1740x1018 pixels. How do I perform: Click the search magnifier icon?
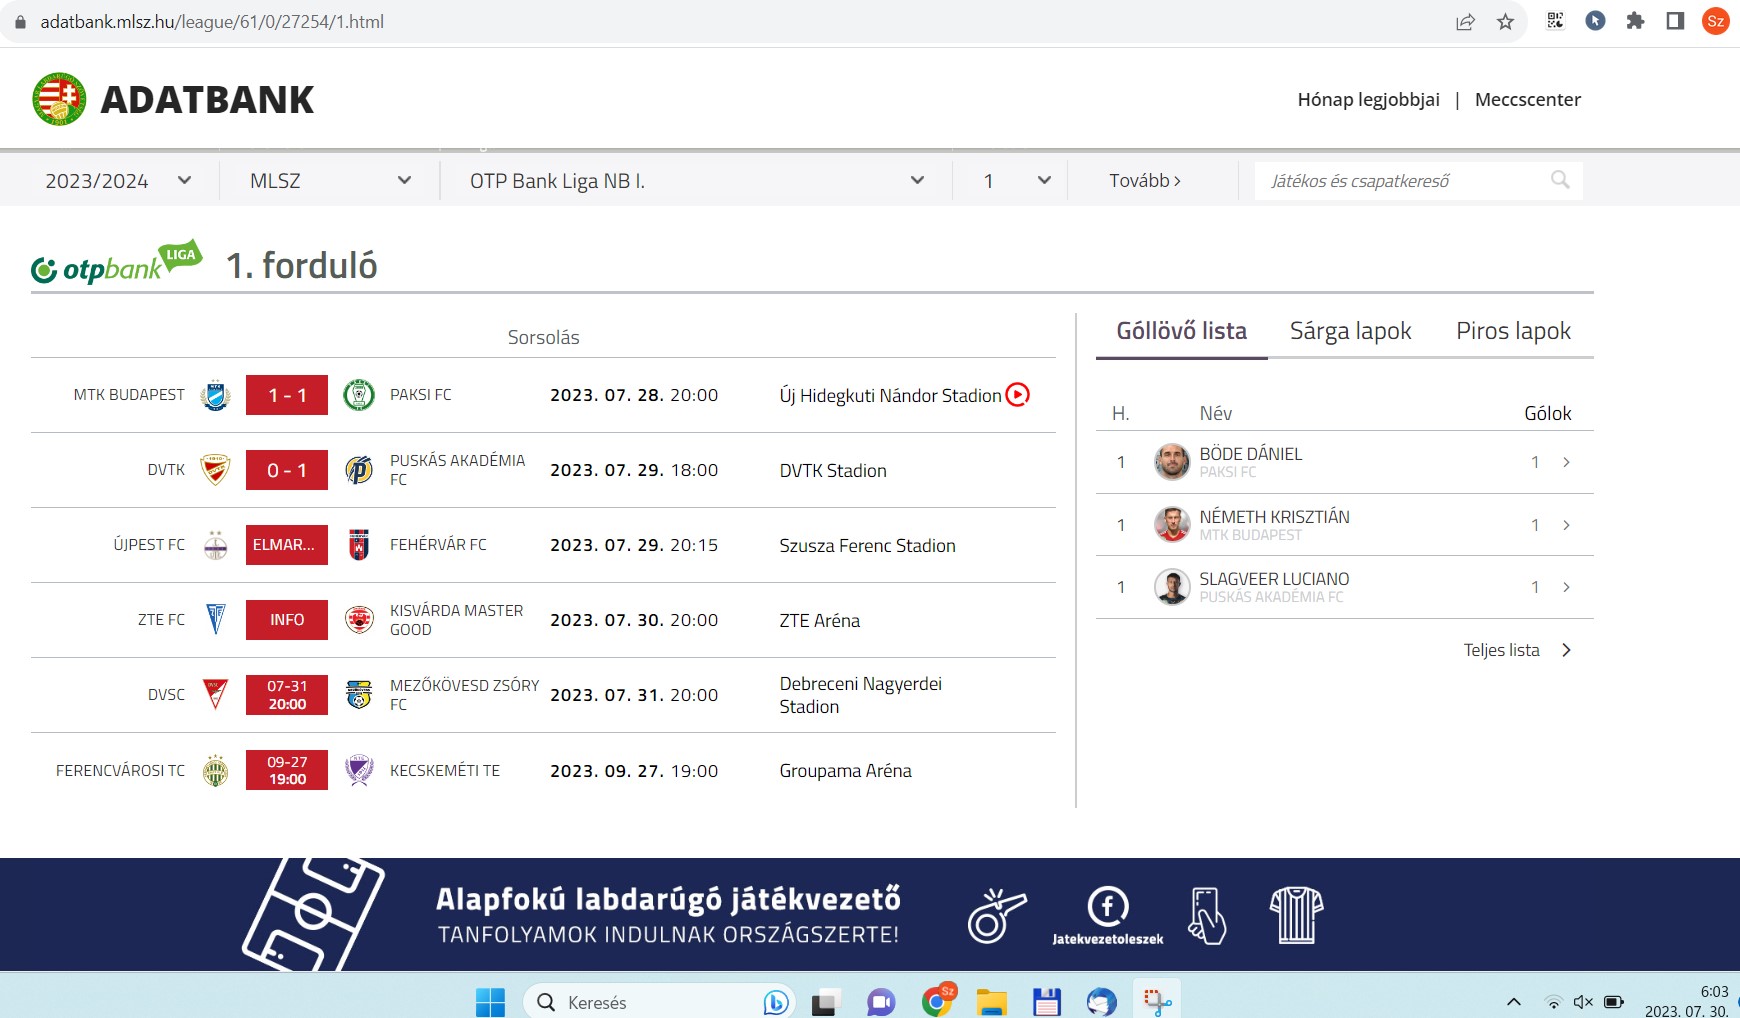pyautogui.click(x=1560, y=180)
